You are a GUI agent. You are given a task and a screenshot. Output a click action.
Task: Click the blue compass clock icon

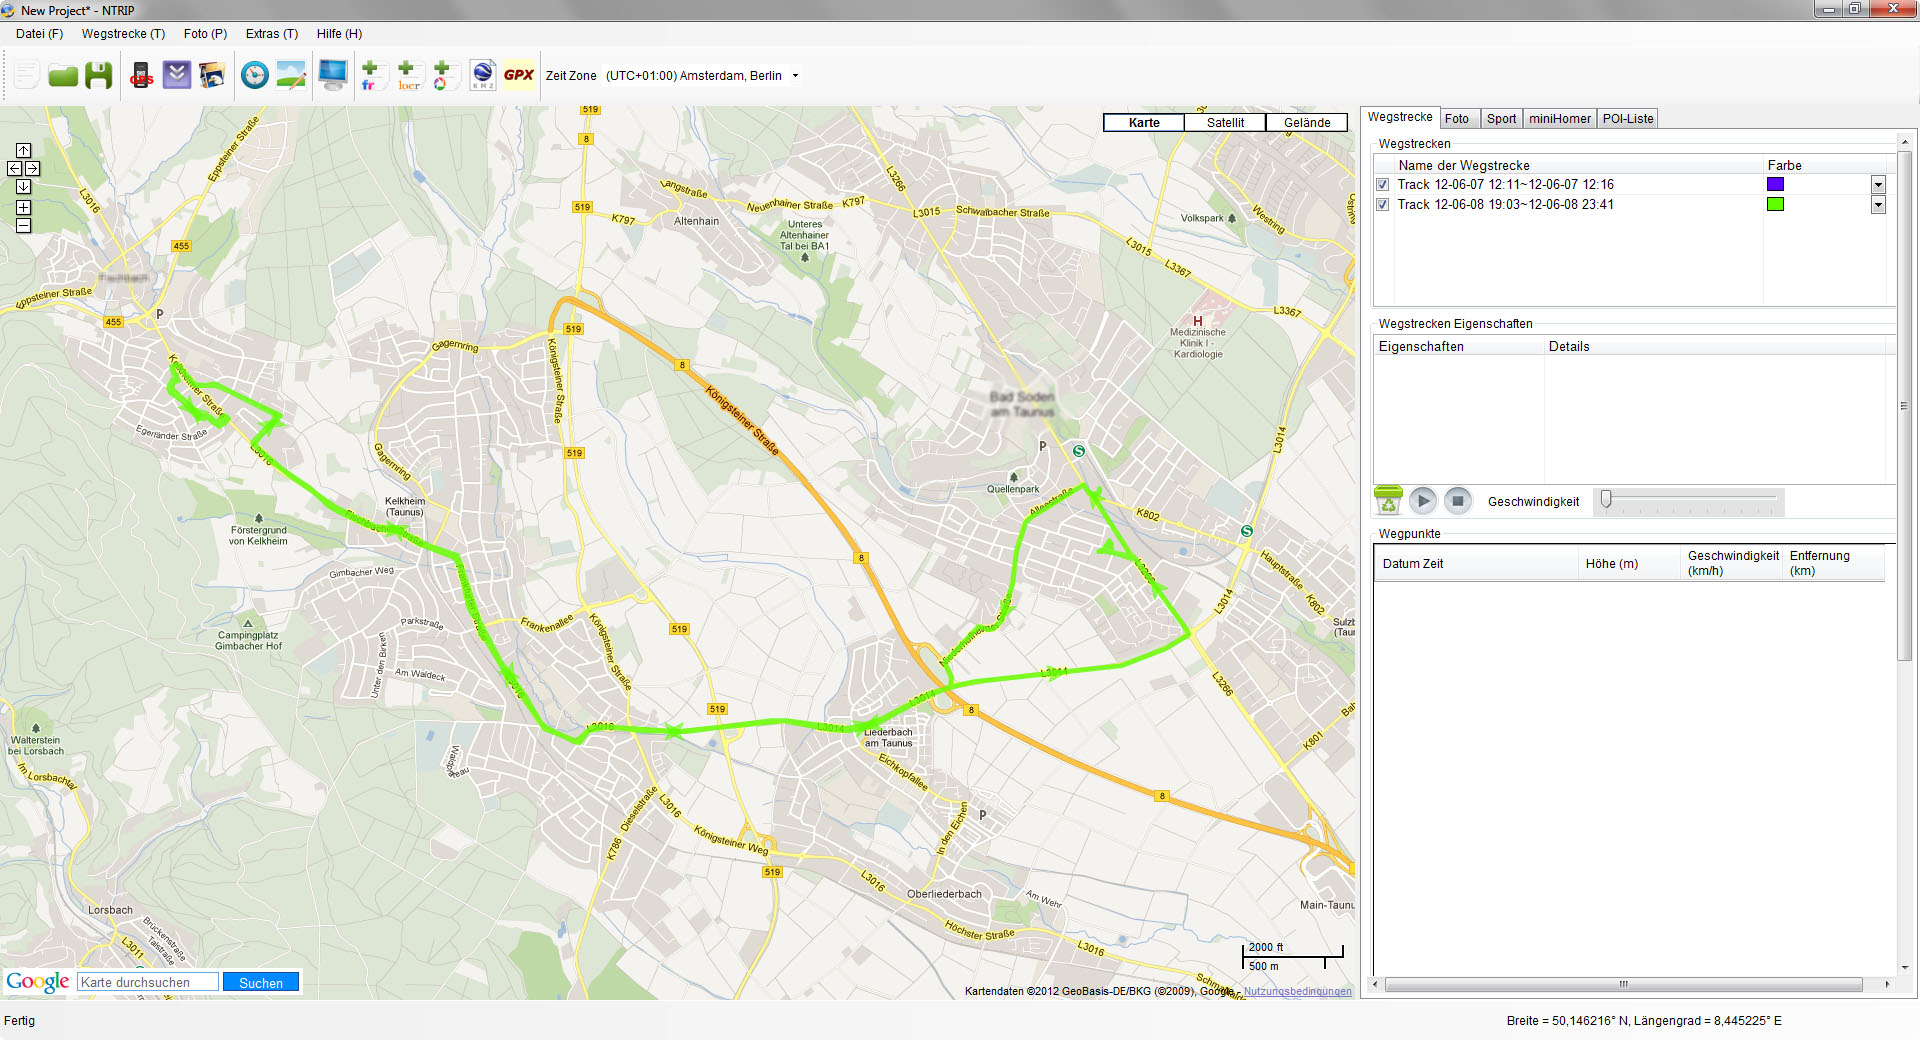click(255, 76)
